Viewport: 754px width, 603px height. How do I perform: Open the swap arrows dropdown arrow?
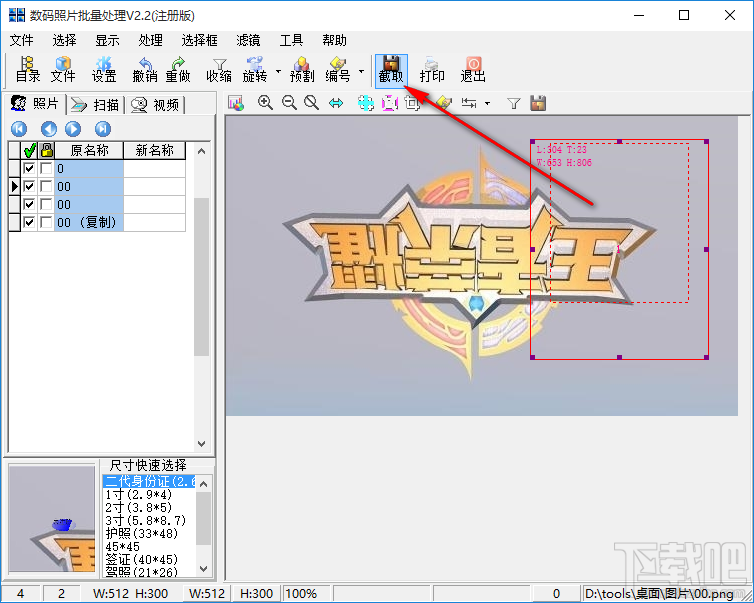click(487, 103)
